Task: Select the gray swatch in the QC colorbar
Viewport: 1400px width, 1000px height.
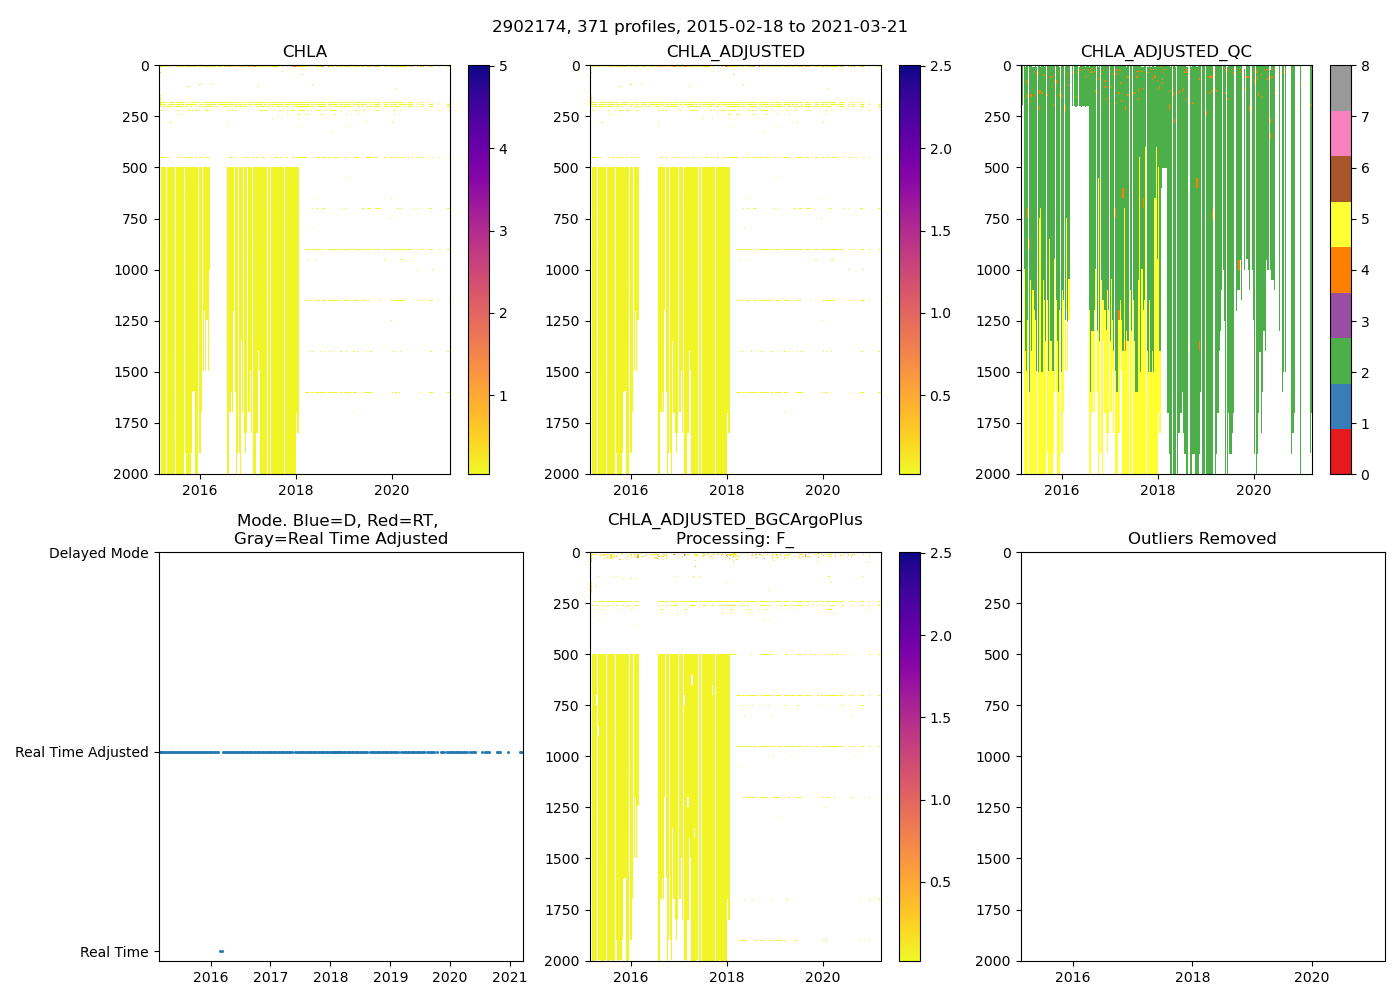Action: click(x=1341, y=88)
